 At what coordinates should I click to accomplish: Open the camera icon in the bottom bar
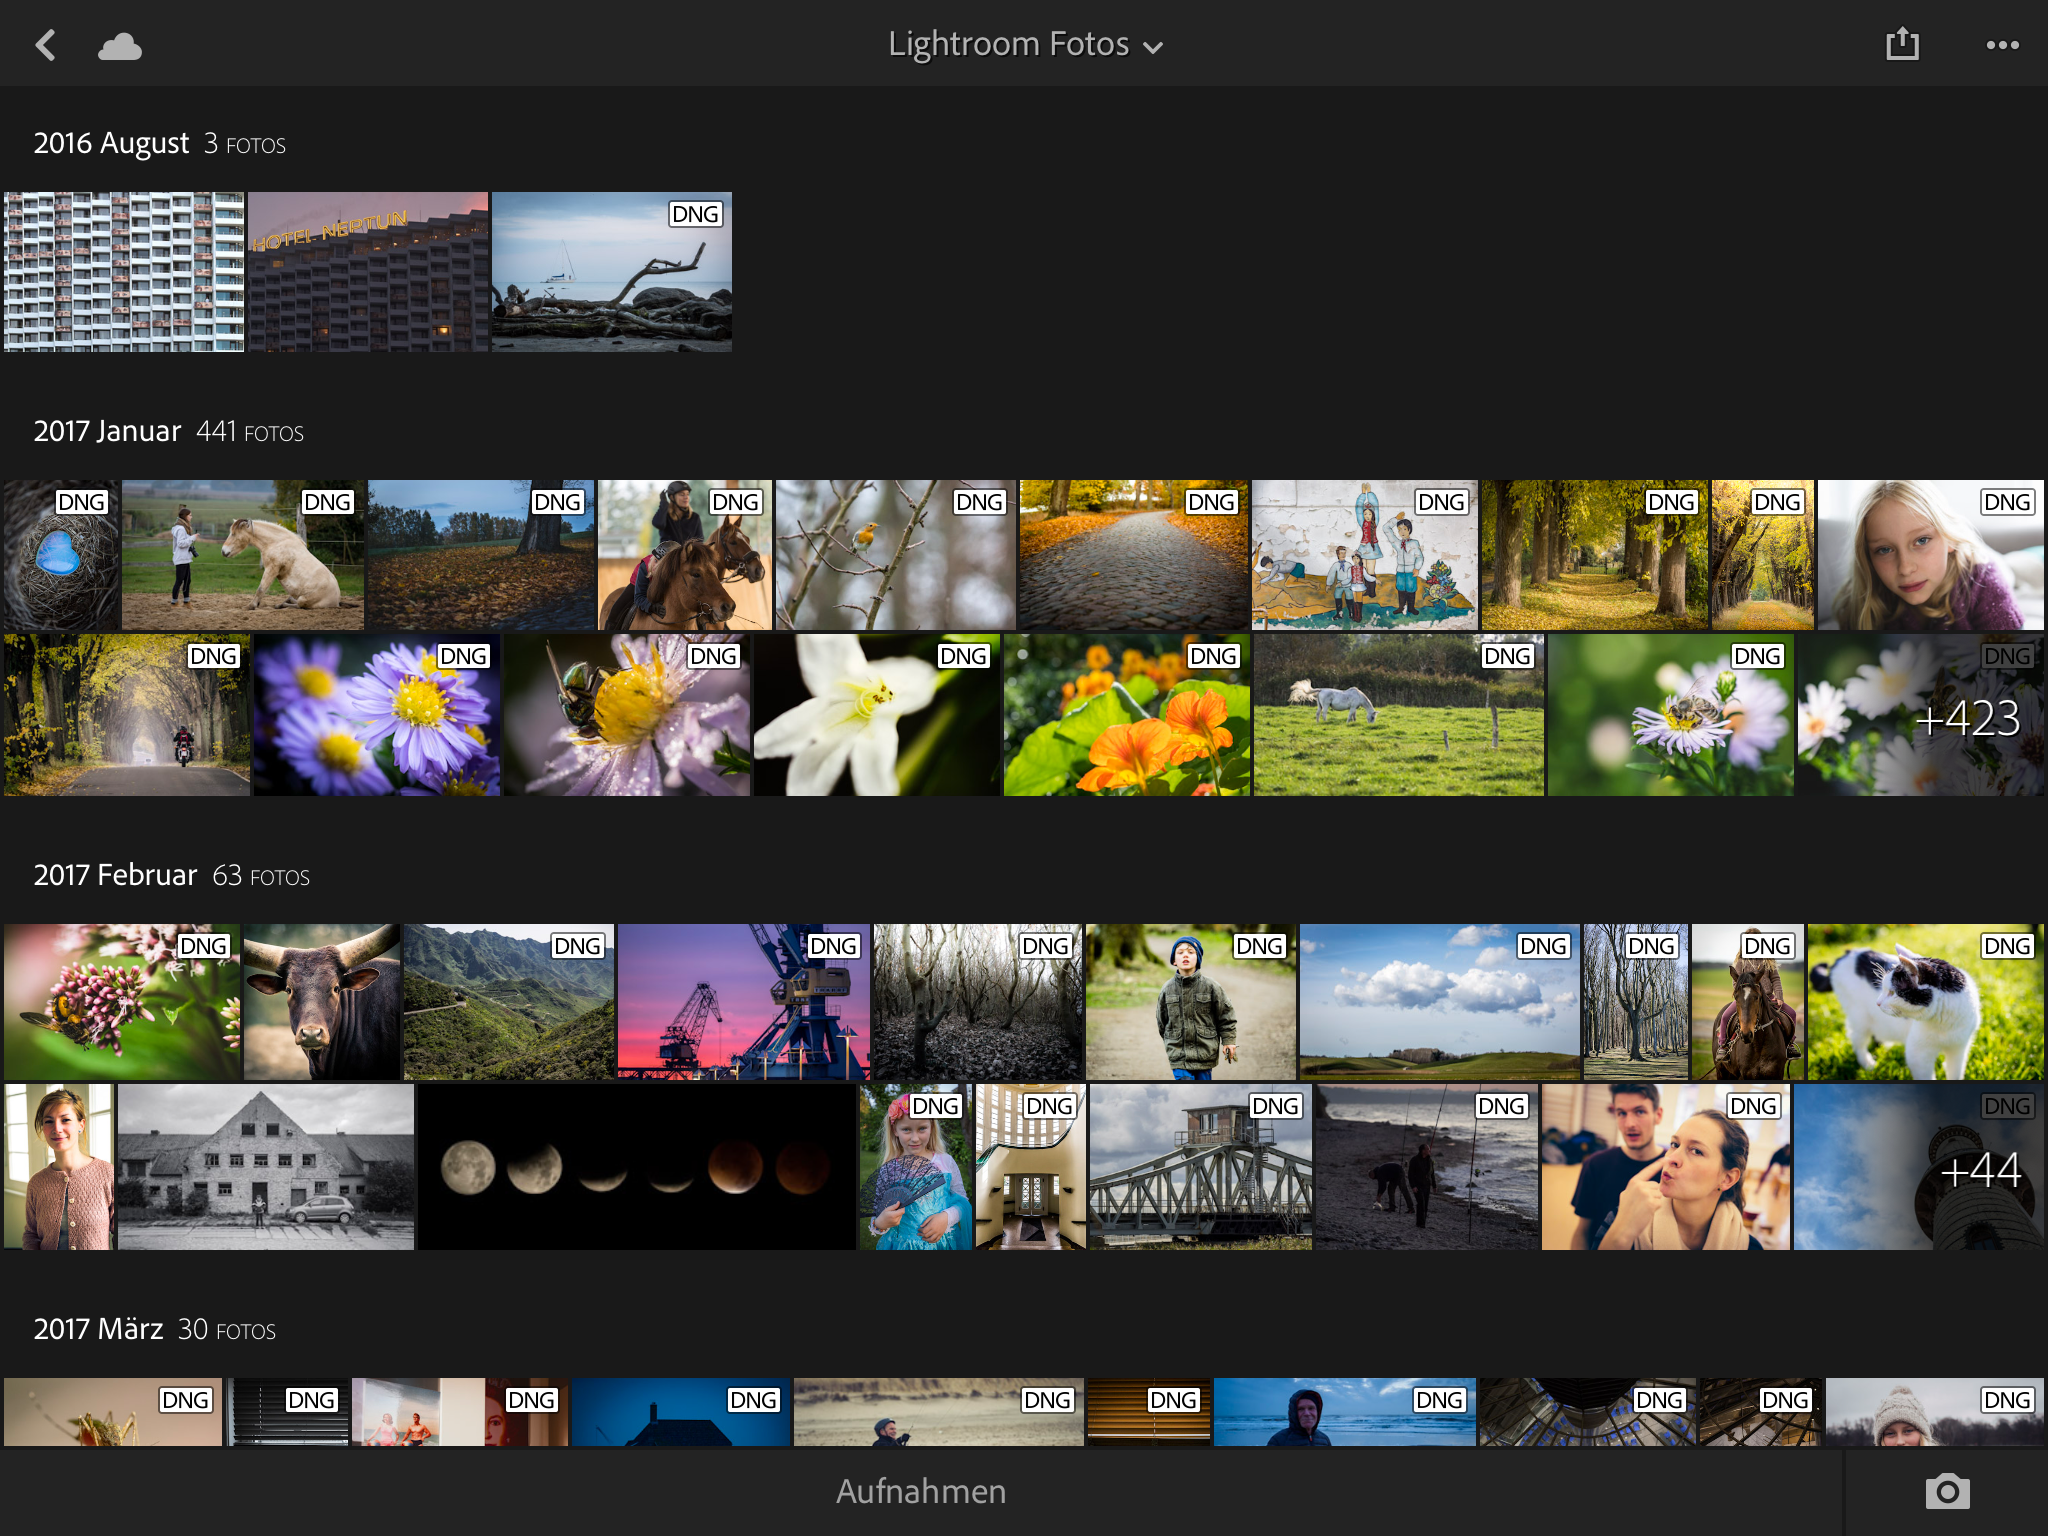(x=1947, y=1491)
